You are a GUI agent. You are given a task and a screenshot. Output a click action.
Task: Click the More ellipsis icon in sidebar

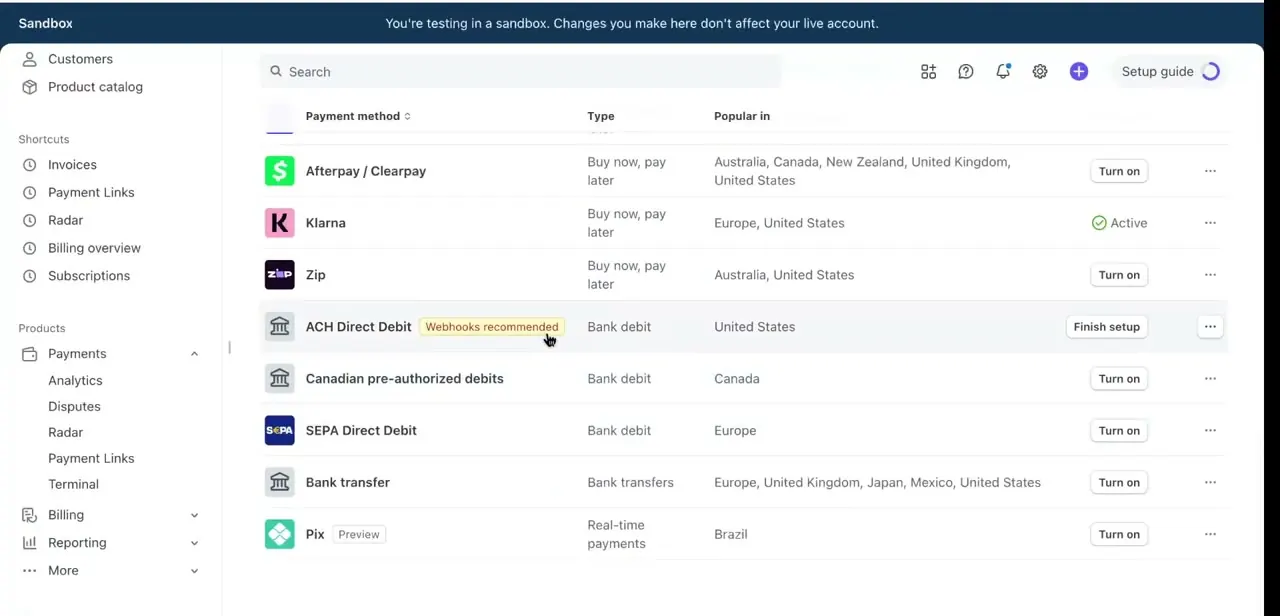pyautogui.click(x=30, y=571)
